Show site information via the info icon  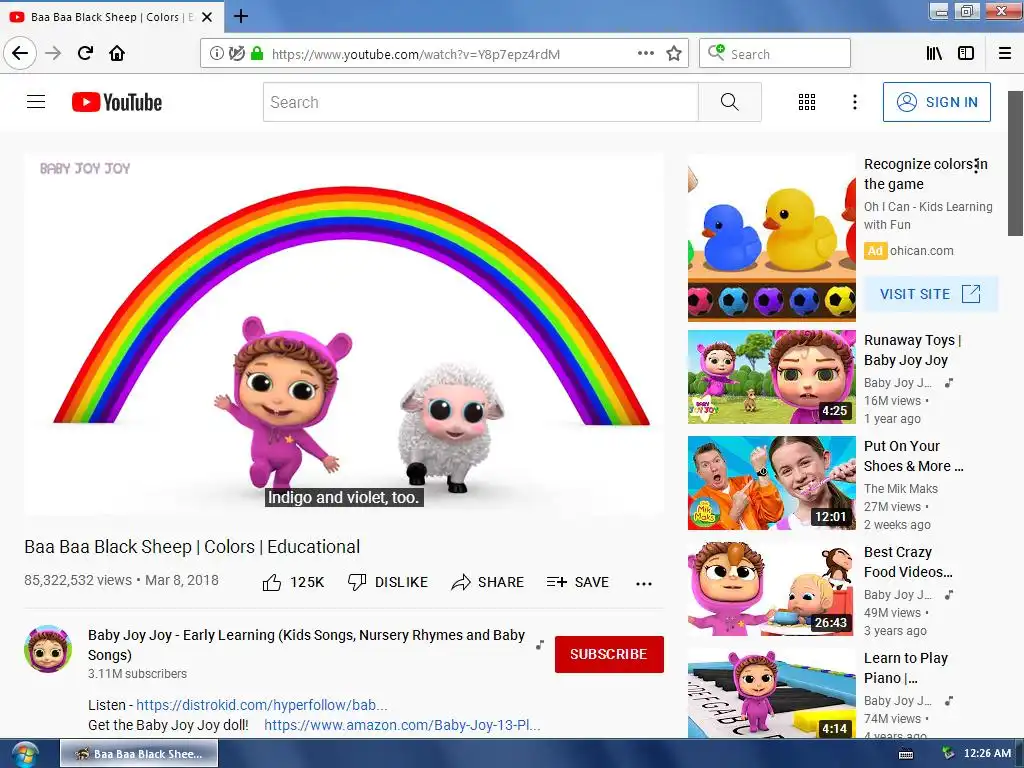coord(217,54)
